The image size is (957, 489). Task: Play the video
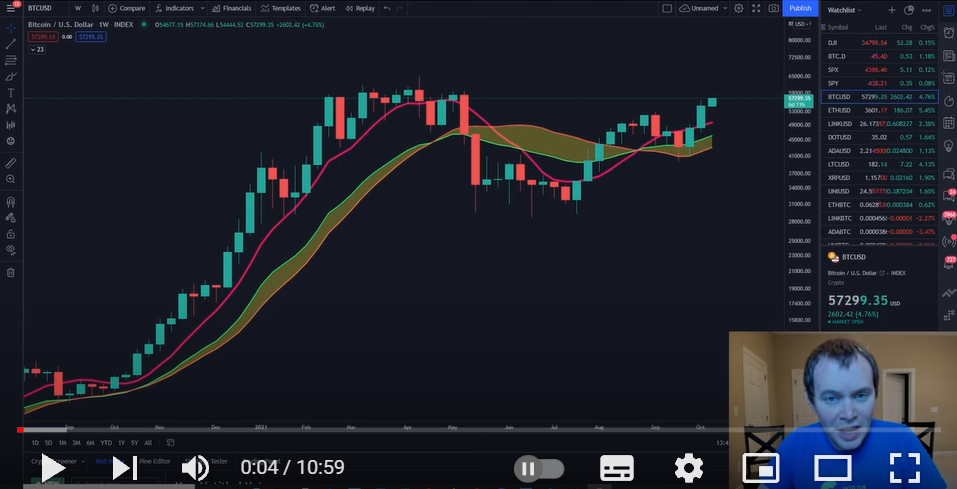pos(52,468)
